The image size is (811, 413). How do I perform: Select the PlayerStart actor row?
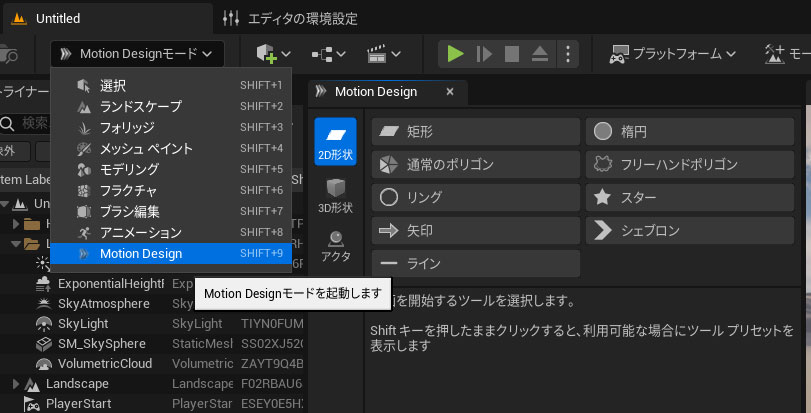pyautogui.click(x=154, y=403)
